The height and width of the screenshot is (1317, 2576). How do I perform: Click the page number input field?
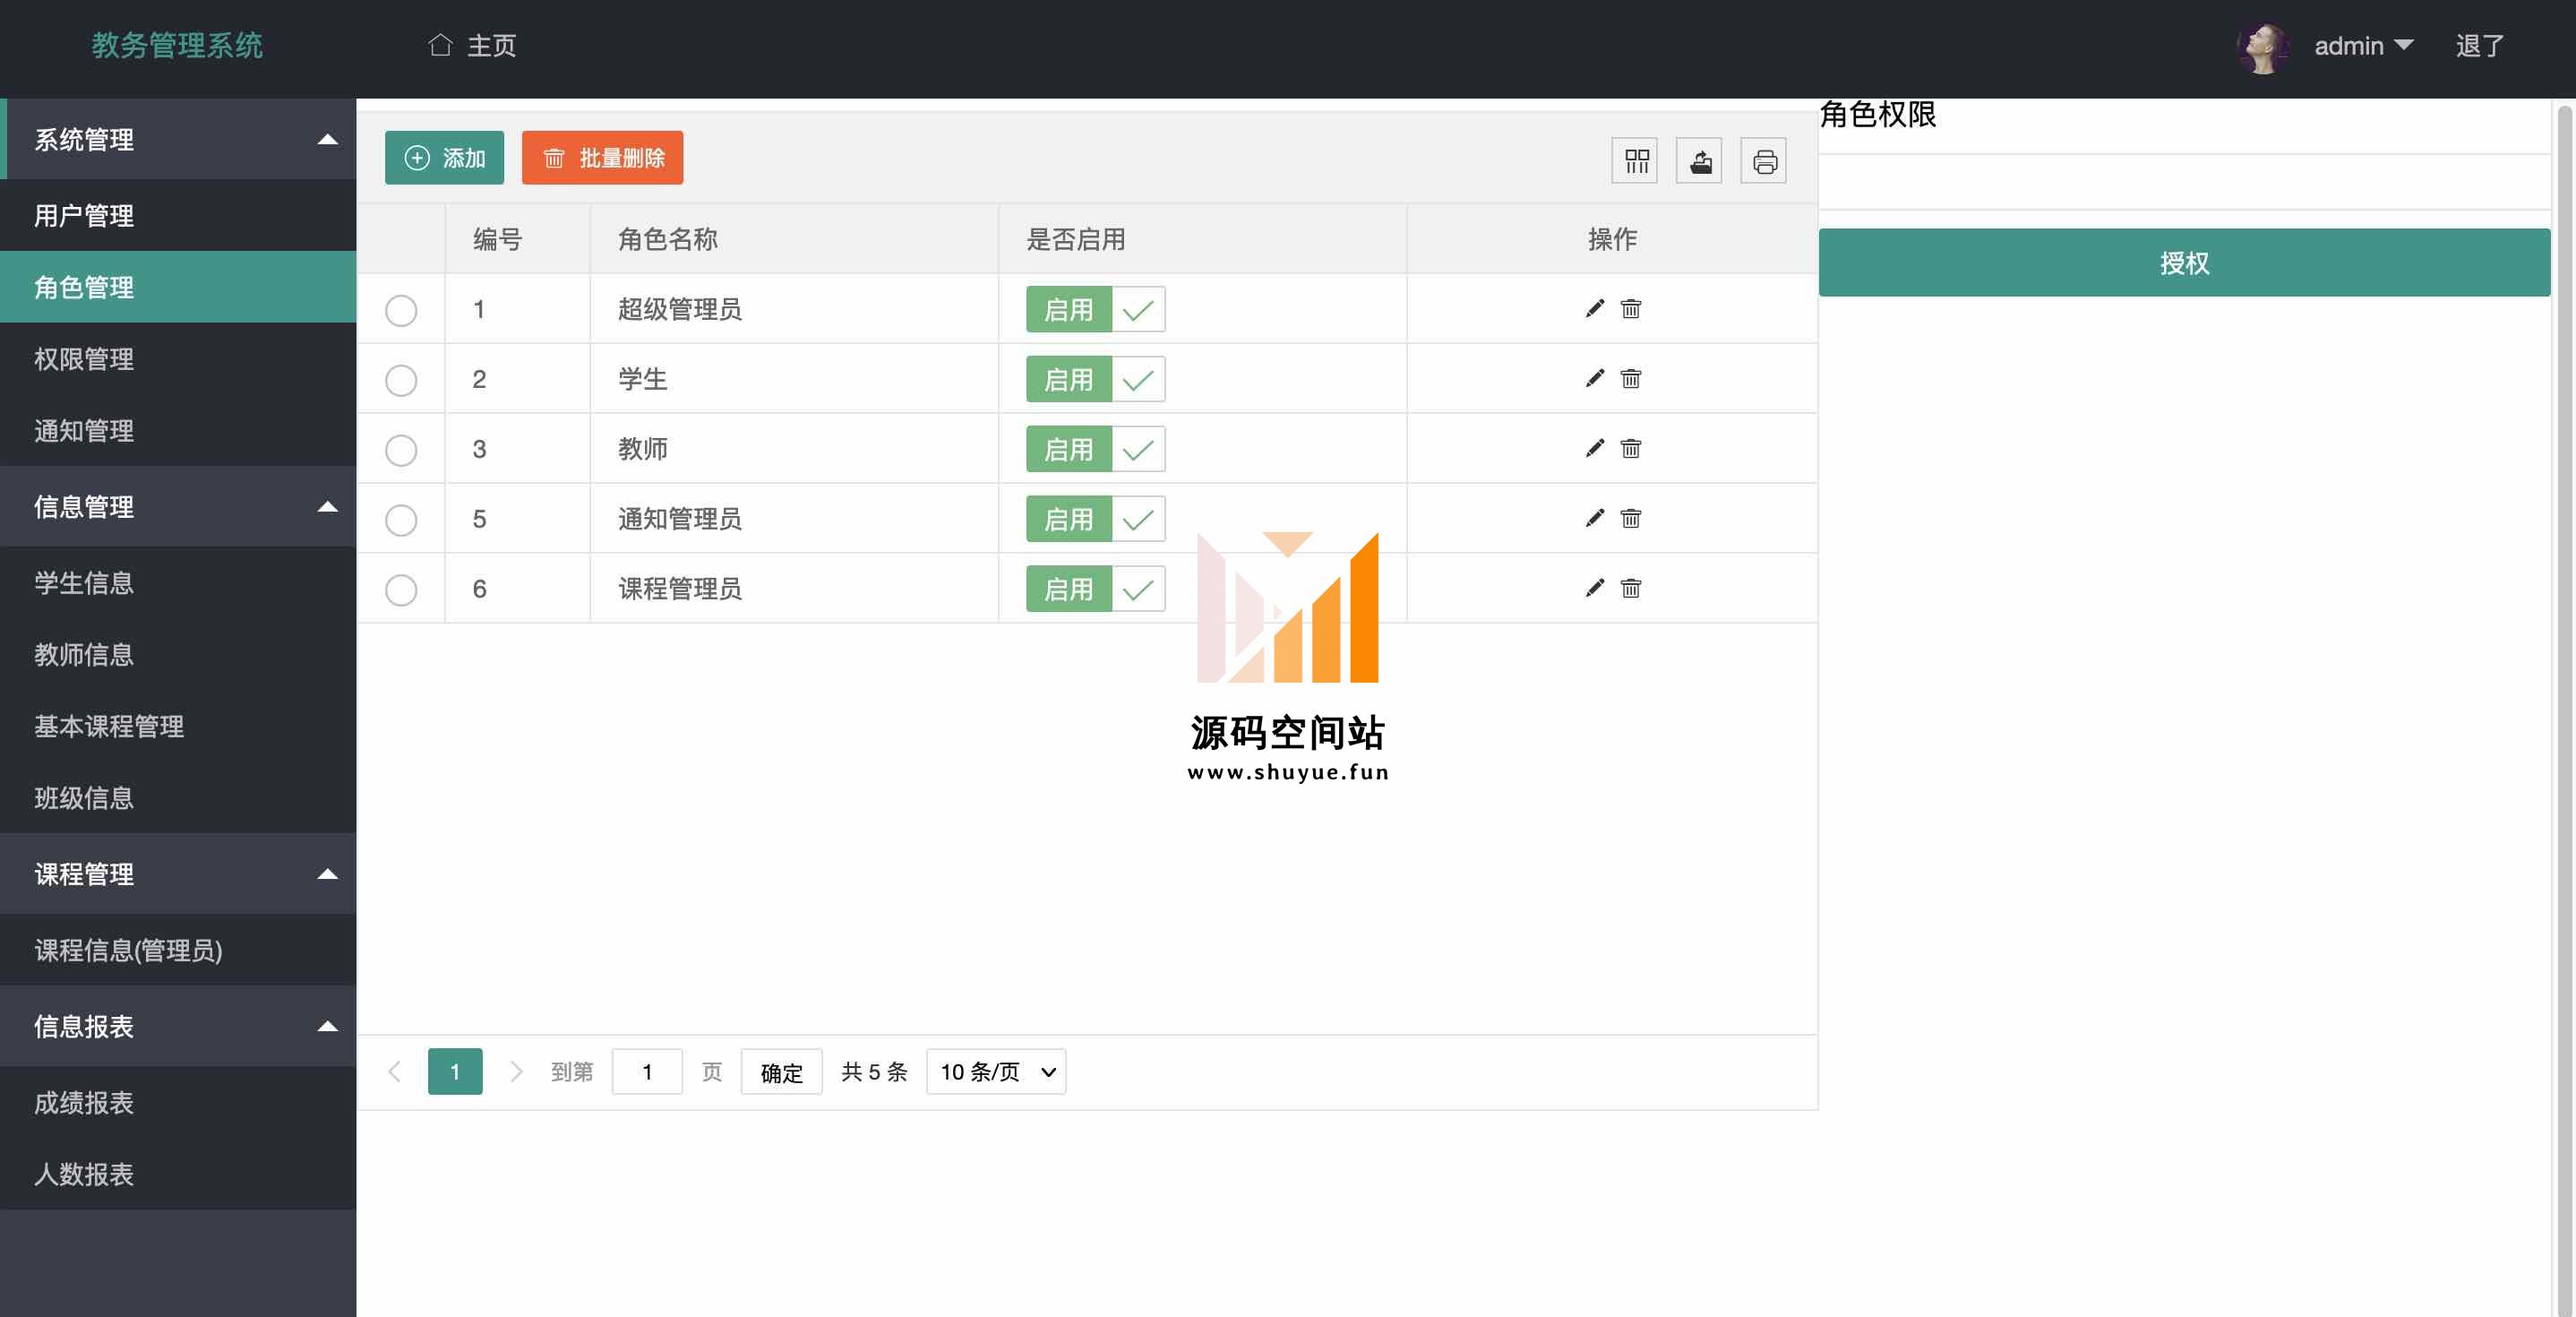point(647,1072)
